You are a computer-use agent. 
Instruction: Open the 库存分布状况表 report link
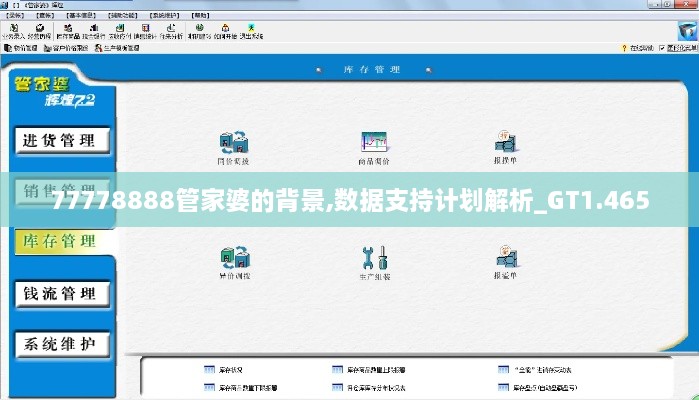coord(369,388)
